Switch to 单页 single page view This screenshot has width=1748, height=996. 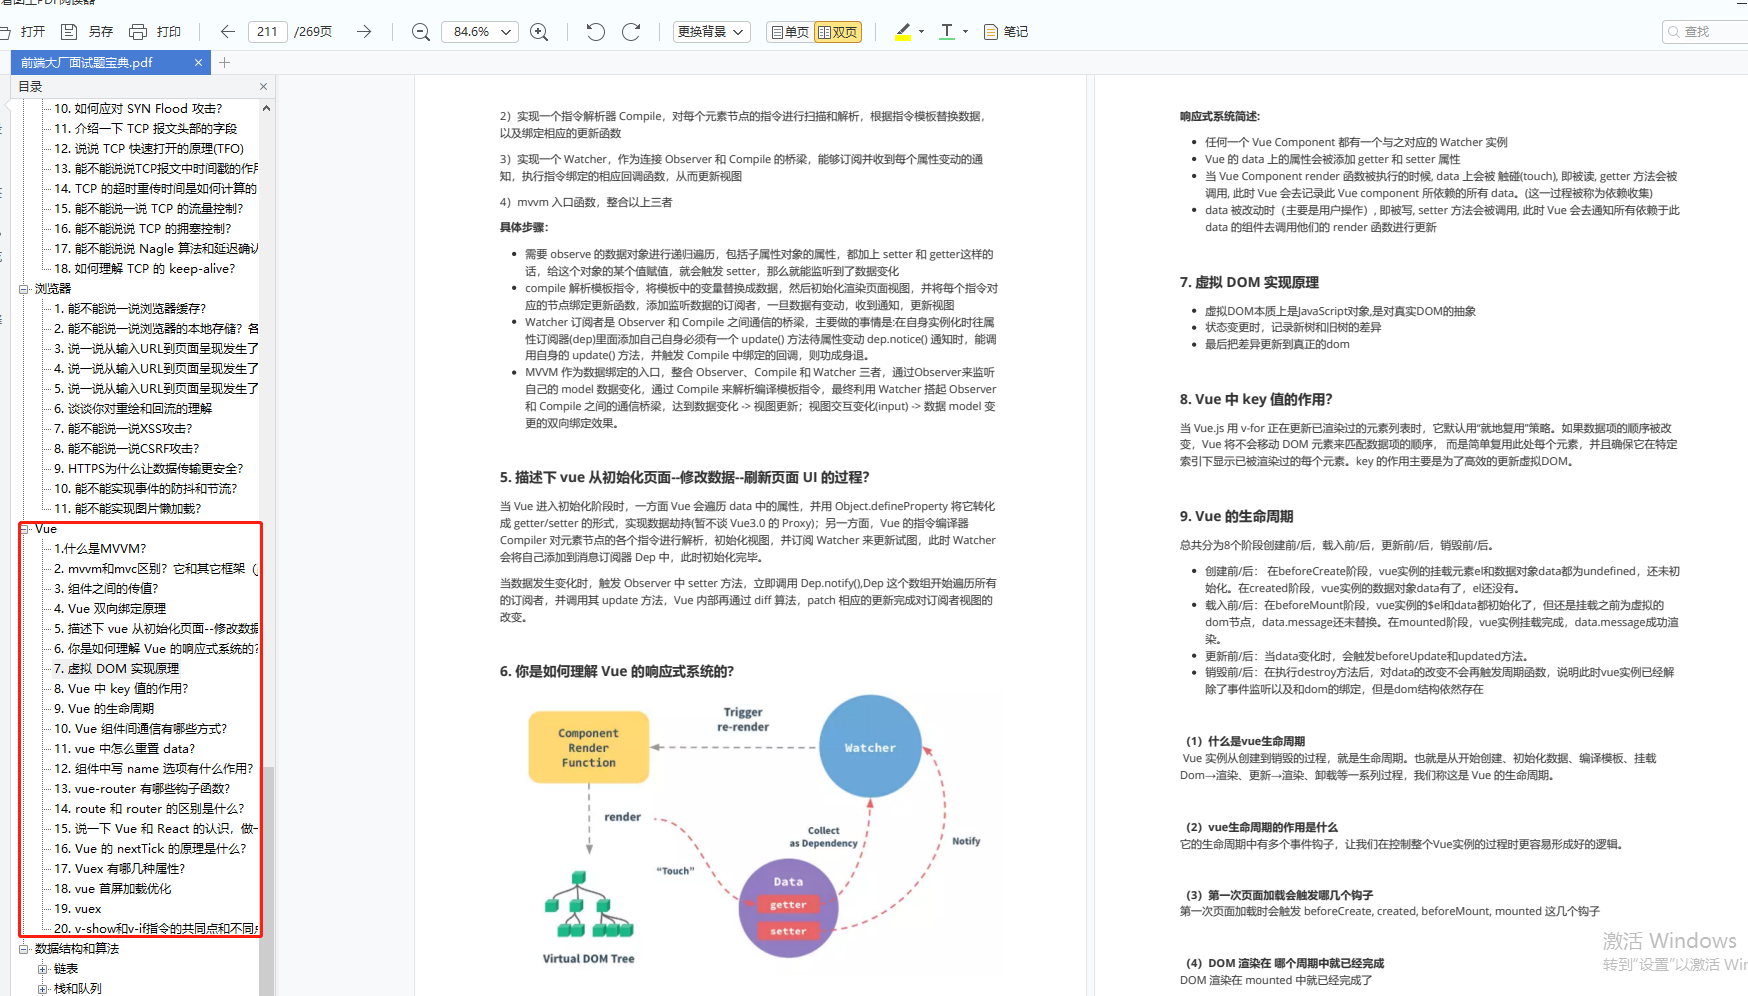tap(789, 32)
